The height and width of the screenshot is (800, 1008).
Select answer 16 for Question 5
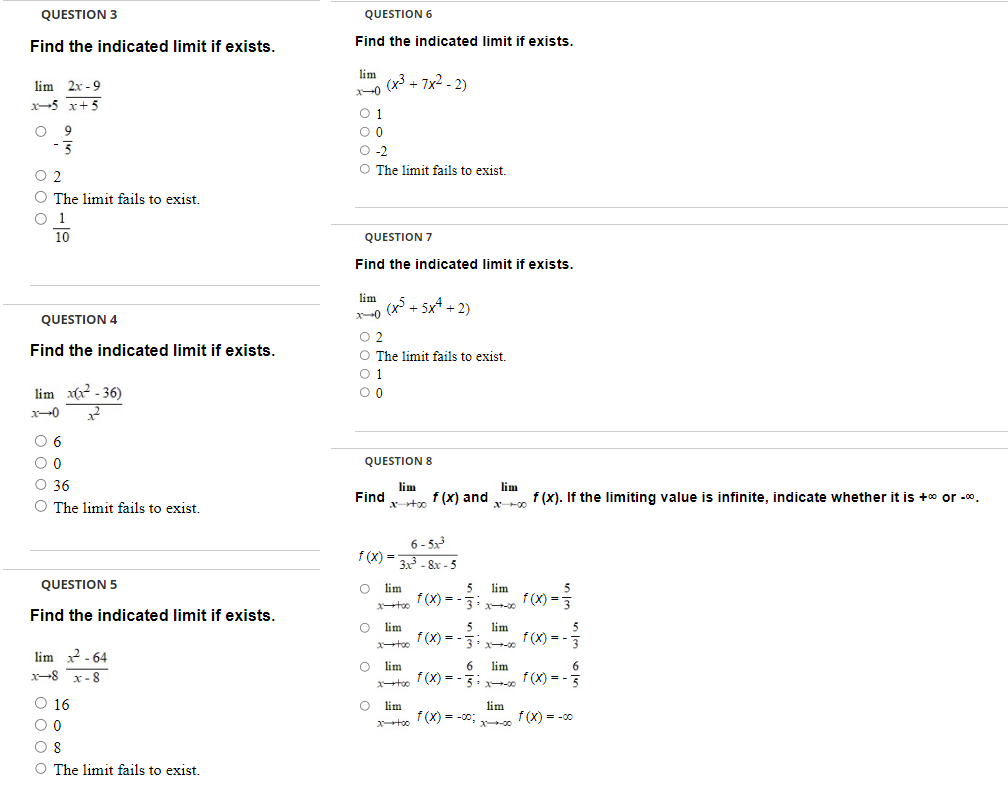tap(40, 703)
